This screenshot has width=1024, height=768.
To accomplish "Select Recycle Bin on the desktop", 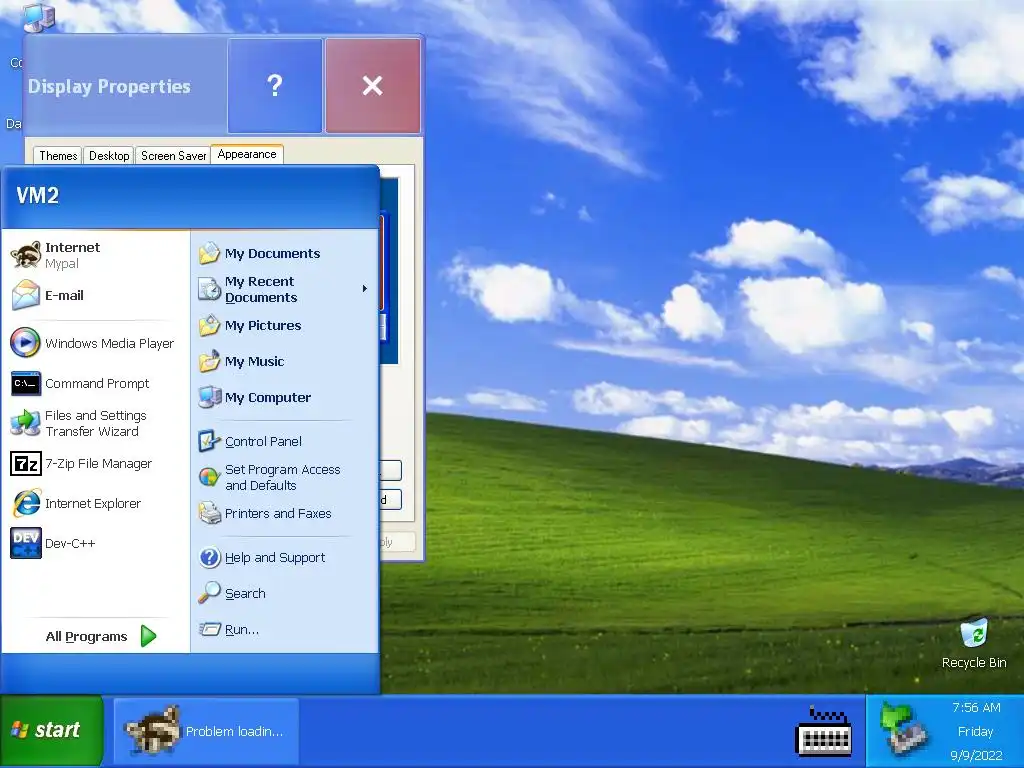I will pos(974,643).
